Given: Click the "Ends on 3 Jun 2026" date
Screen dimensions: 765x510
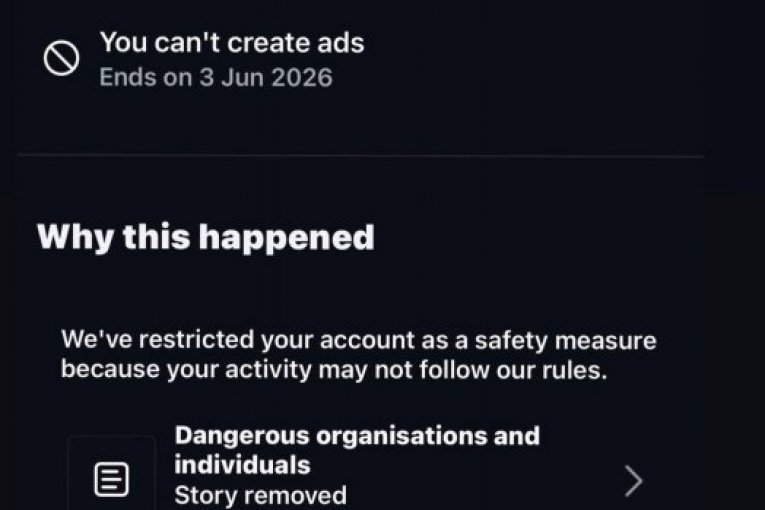Looking at the screenshot, I should point(215,78).
